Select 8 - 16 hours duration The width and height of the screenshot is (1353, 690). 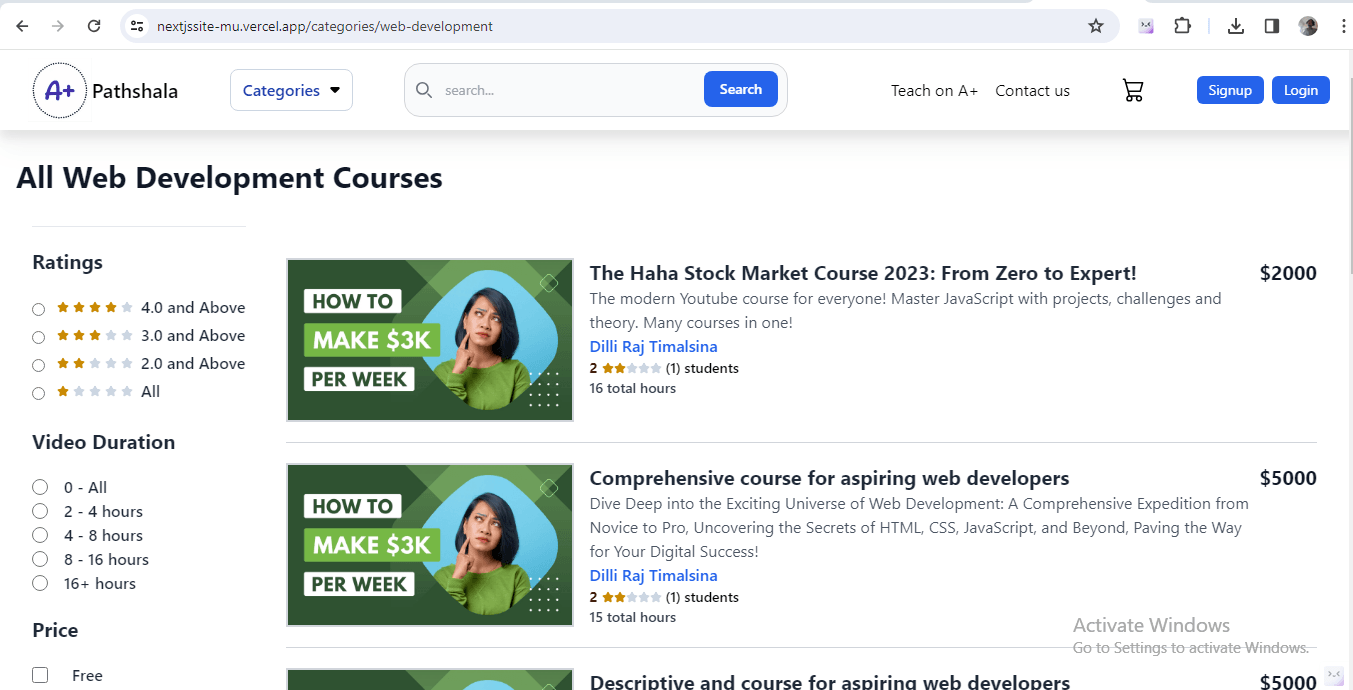click(x=40, y=559)
